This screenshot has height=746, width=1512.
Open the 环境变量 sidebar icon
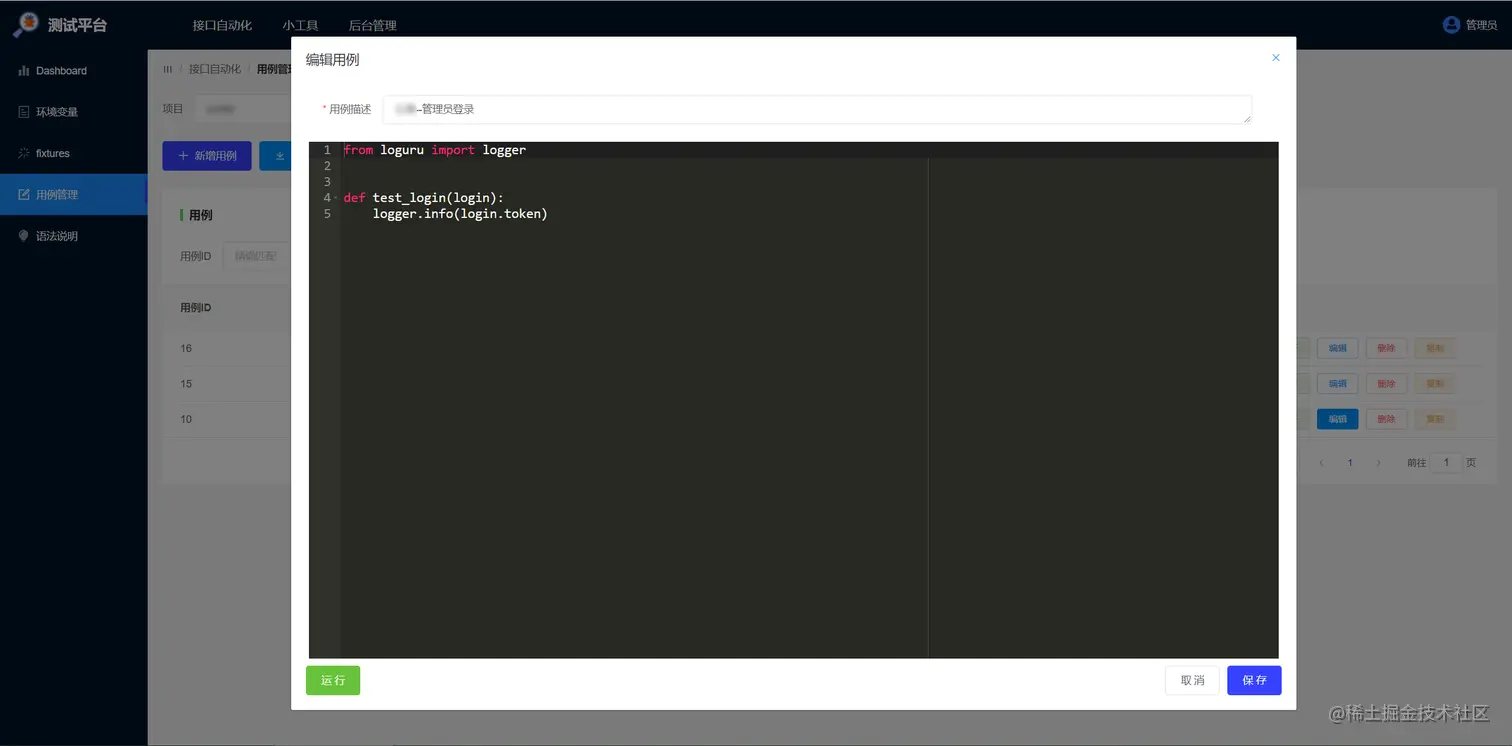point(24,112)
